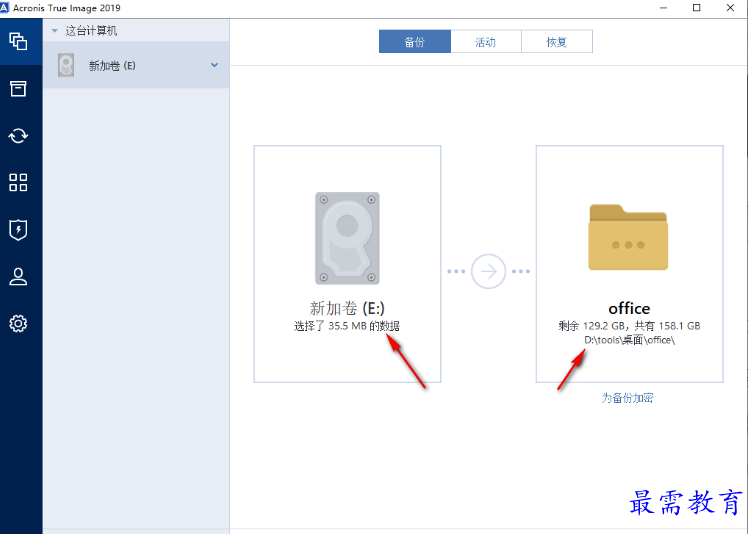The width and height of the screenshot is (751, 534).
Task: Click the circular arrow between source and destination
Action: 489,272
